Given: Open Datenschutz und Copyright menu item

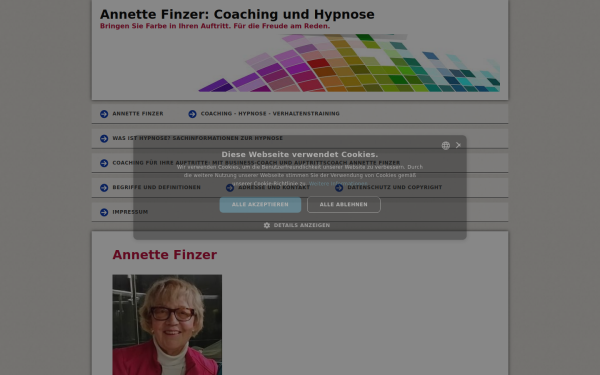Looking at the screenshot, I should 395,187.
